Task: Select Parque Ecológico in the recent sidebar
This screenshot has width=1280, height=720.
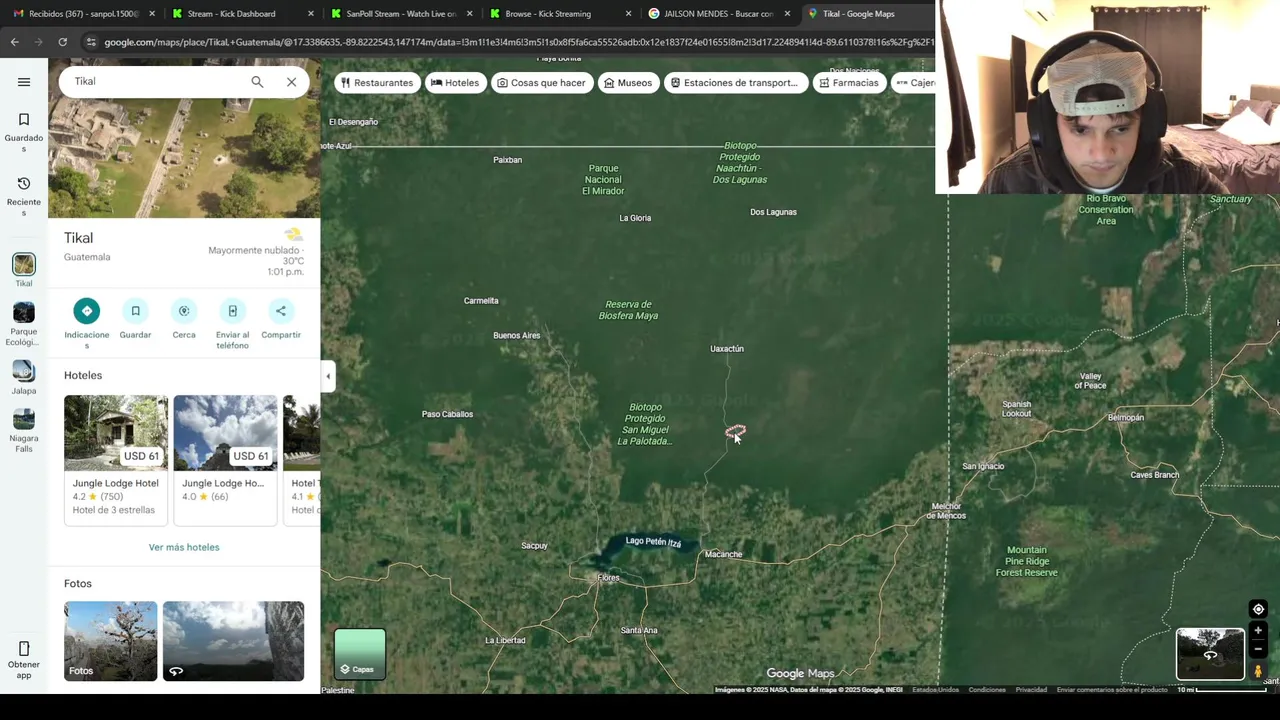Action: [x=24, y=324]
